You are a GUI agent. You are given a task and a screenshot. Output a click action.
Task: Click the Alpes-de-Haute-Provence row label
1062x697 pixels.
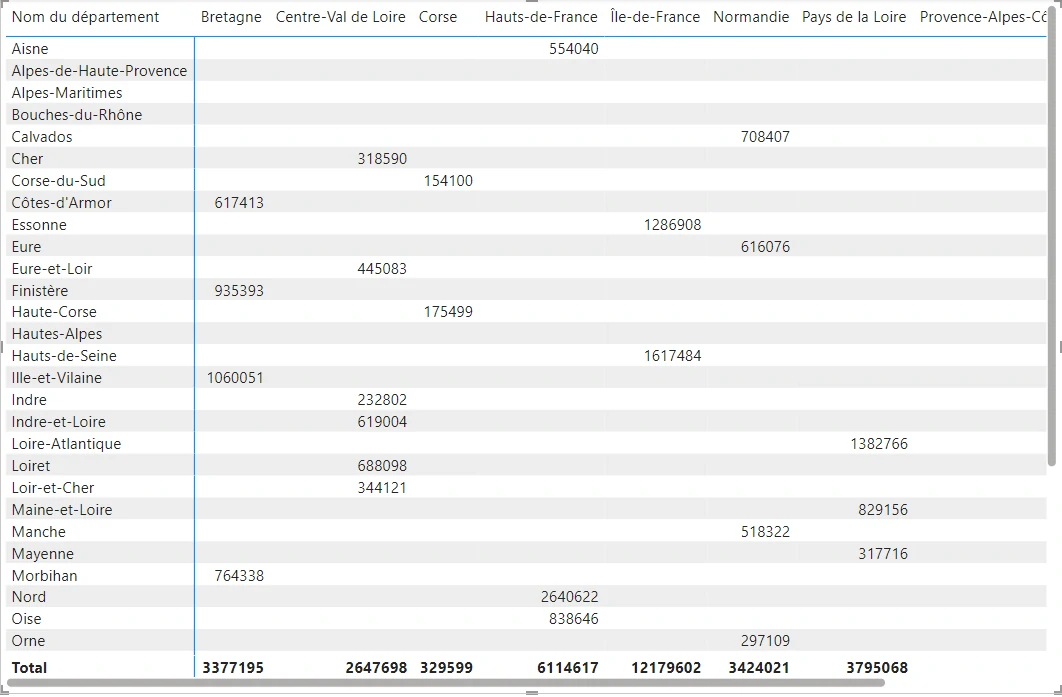pyautogui.click(x=99, y=71)
